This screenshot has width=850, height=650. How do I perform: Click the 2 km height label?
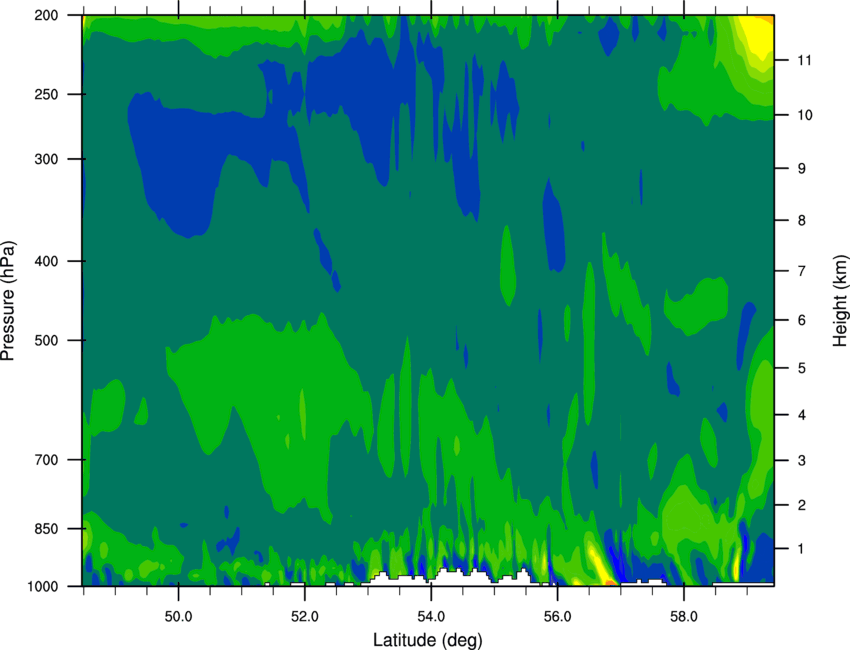(x=802, y=505)
